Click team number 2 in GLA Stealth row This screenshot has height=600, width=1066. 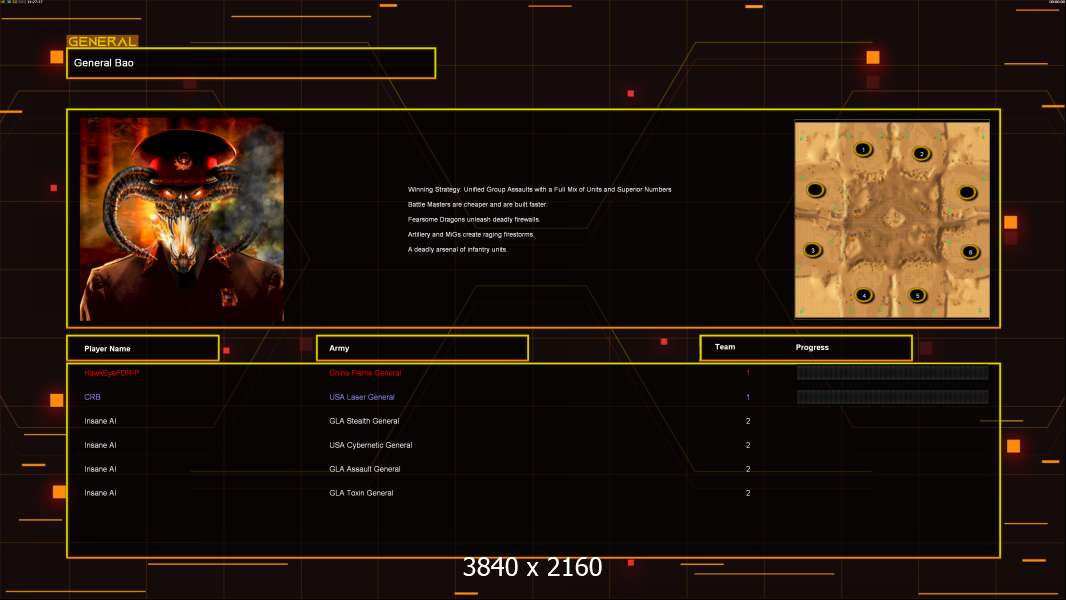(x=748, y=421)
